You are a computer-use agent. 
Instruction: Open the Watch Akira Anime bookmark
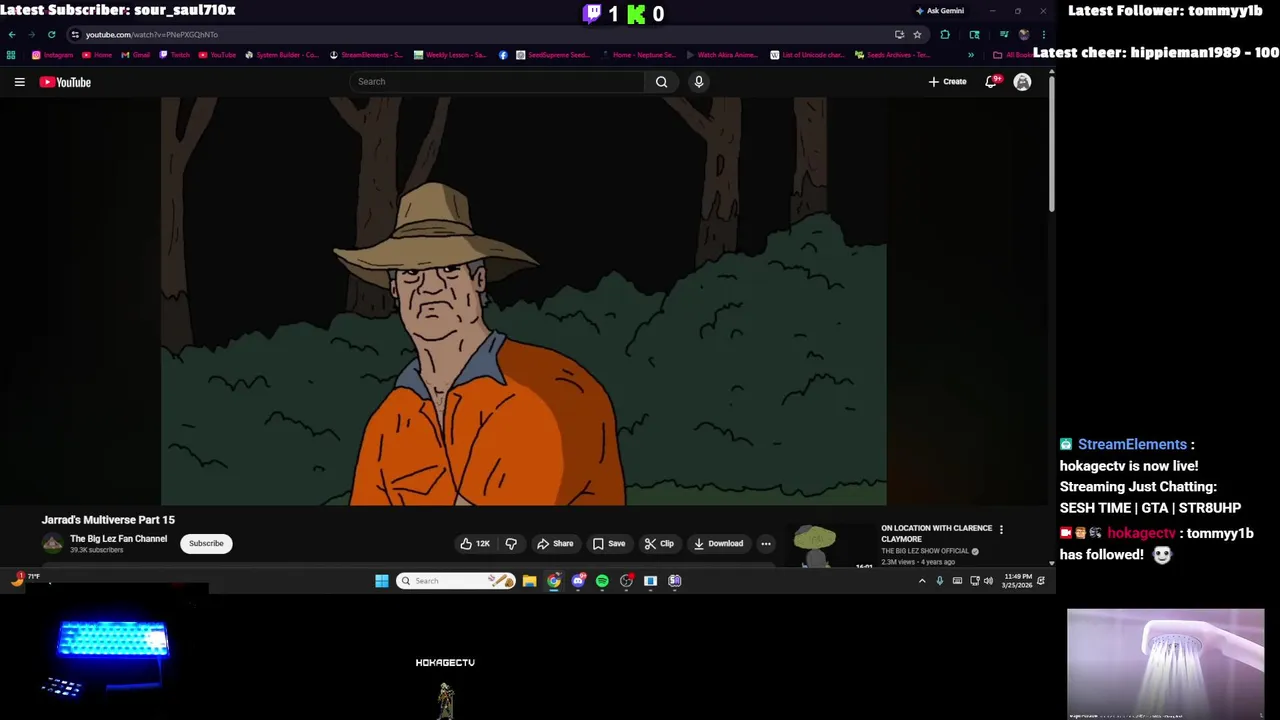[722, 55]
